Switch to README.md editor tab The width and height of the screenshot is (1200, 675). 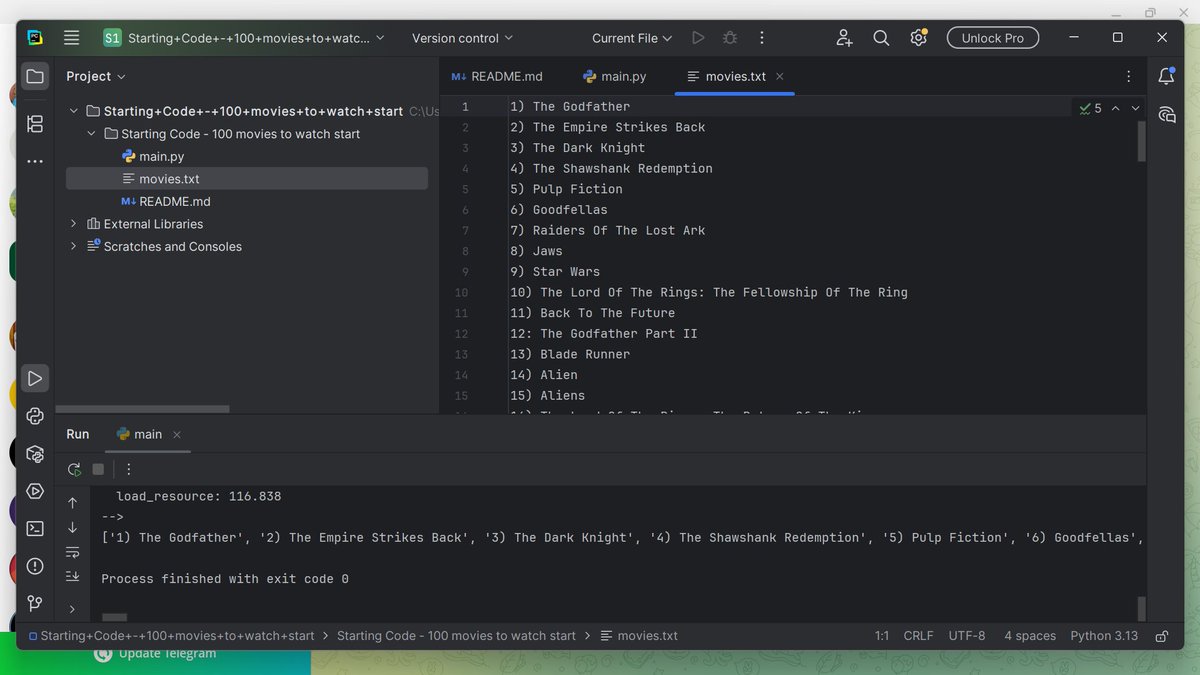tap(497, 76)
